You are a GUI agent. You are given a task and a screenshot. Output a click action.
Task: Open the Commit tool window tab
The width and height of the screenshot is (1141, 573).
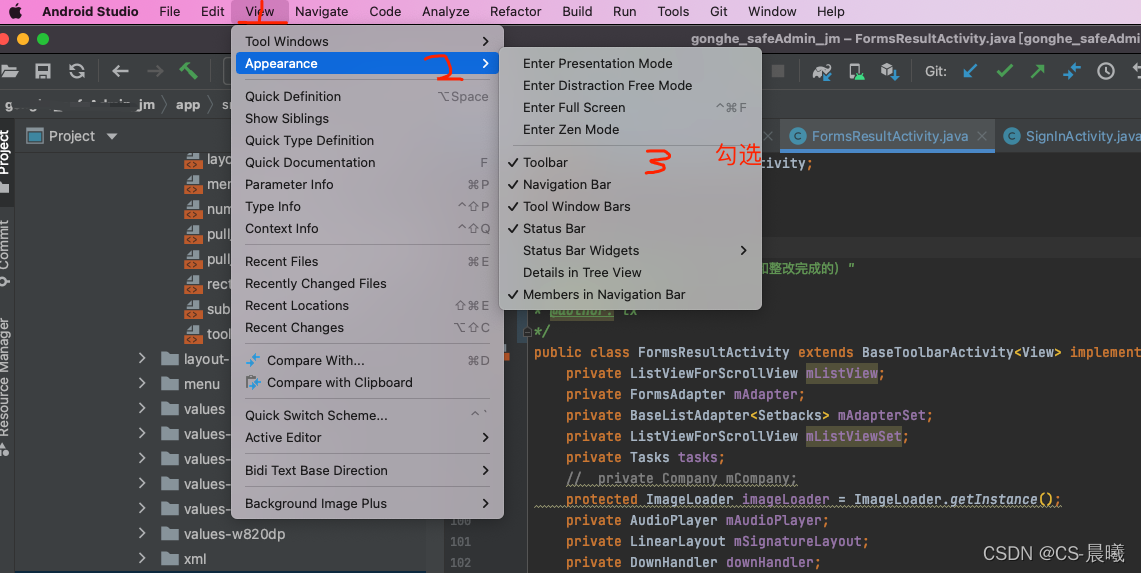coord(6,253)
